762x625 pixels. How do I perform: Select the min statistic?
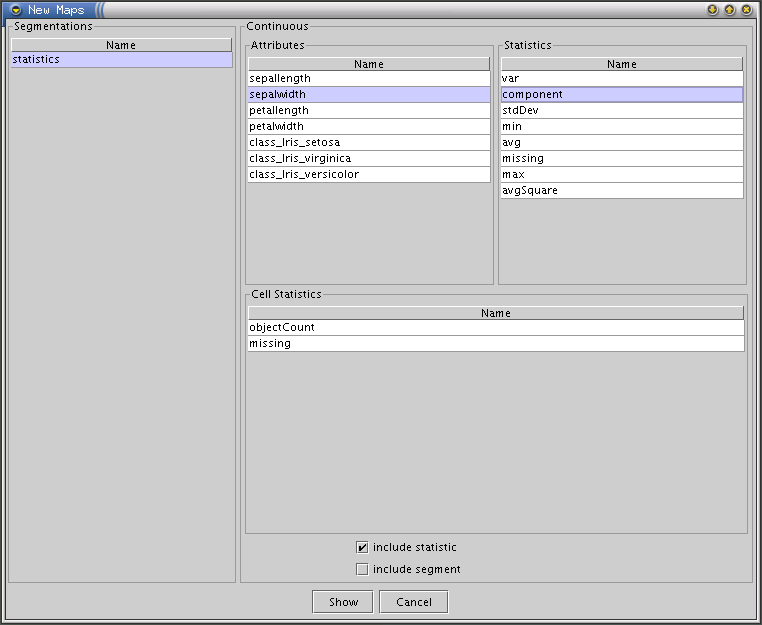coord(622,126)
